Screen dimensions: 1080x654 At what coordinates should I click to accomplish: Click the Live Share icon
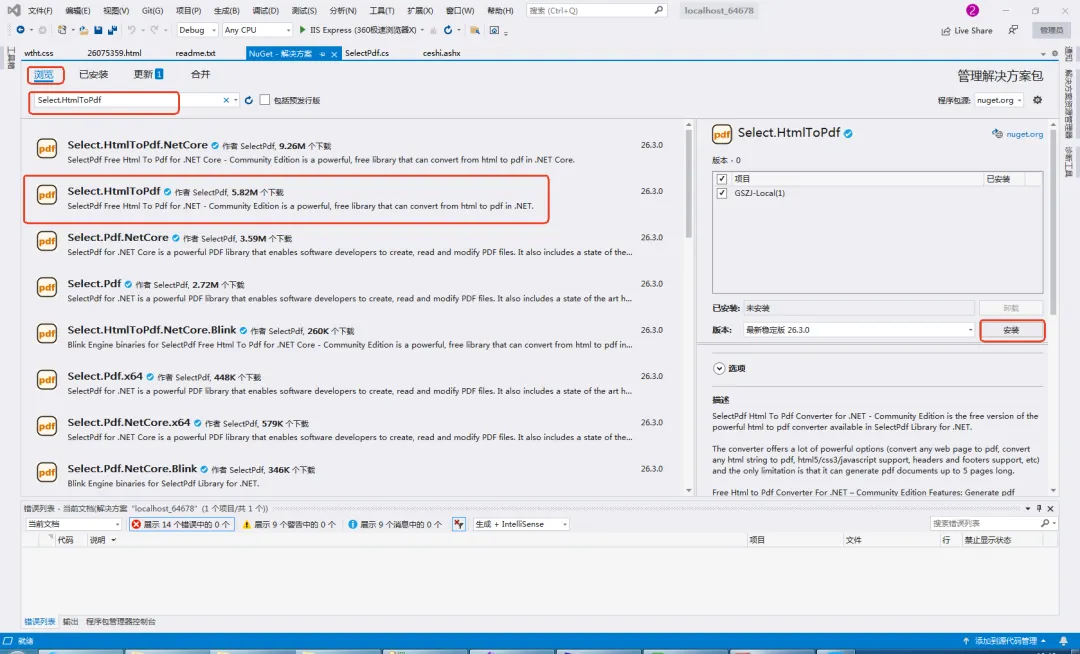tap(946, 31)
